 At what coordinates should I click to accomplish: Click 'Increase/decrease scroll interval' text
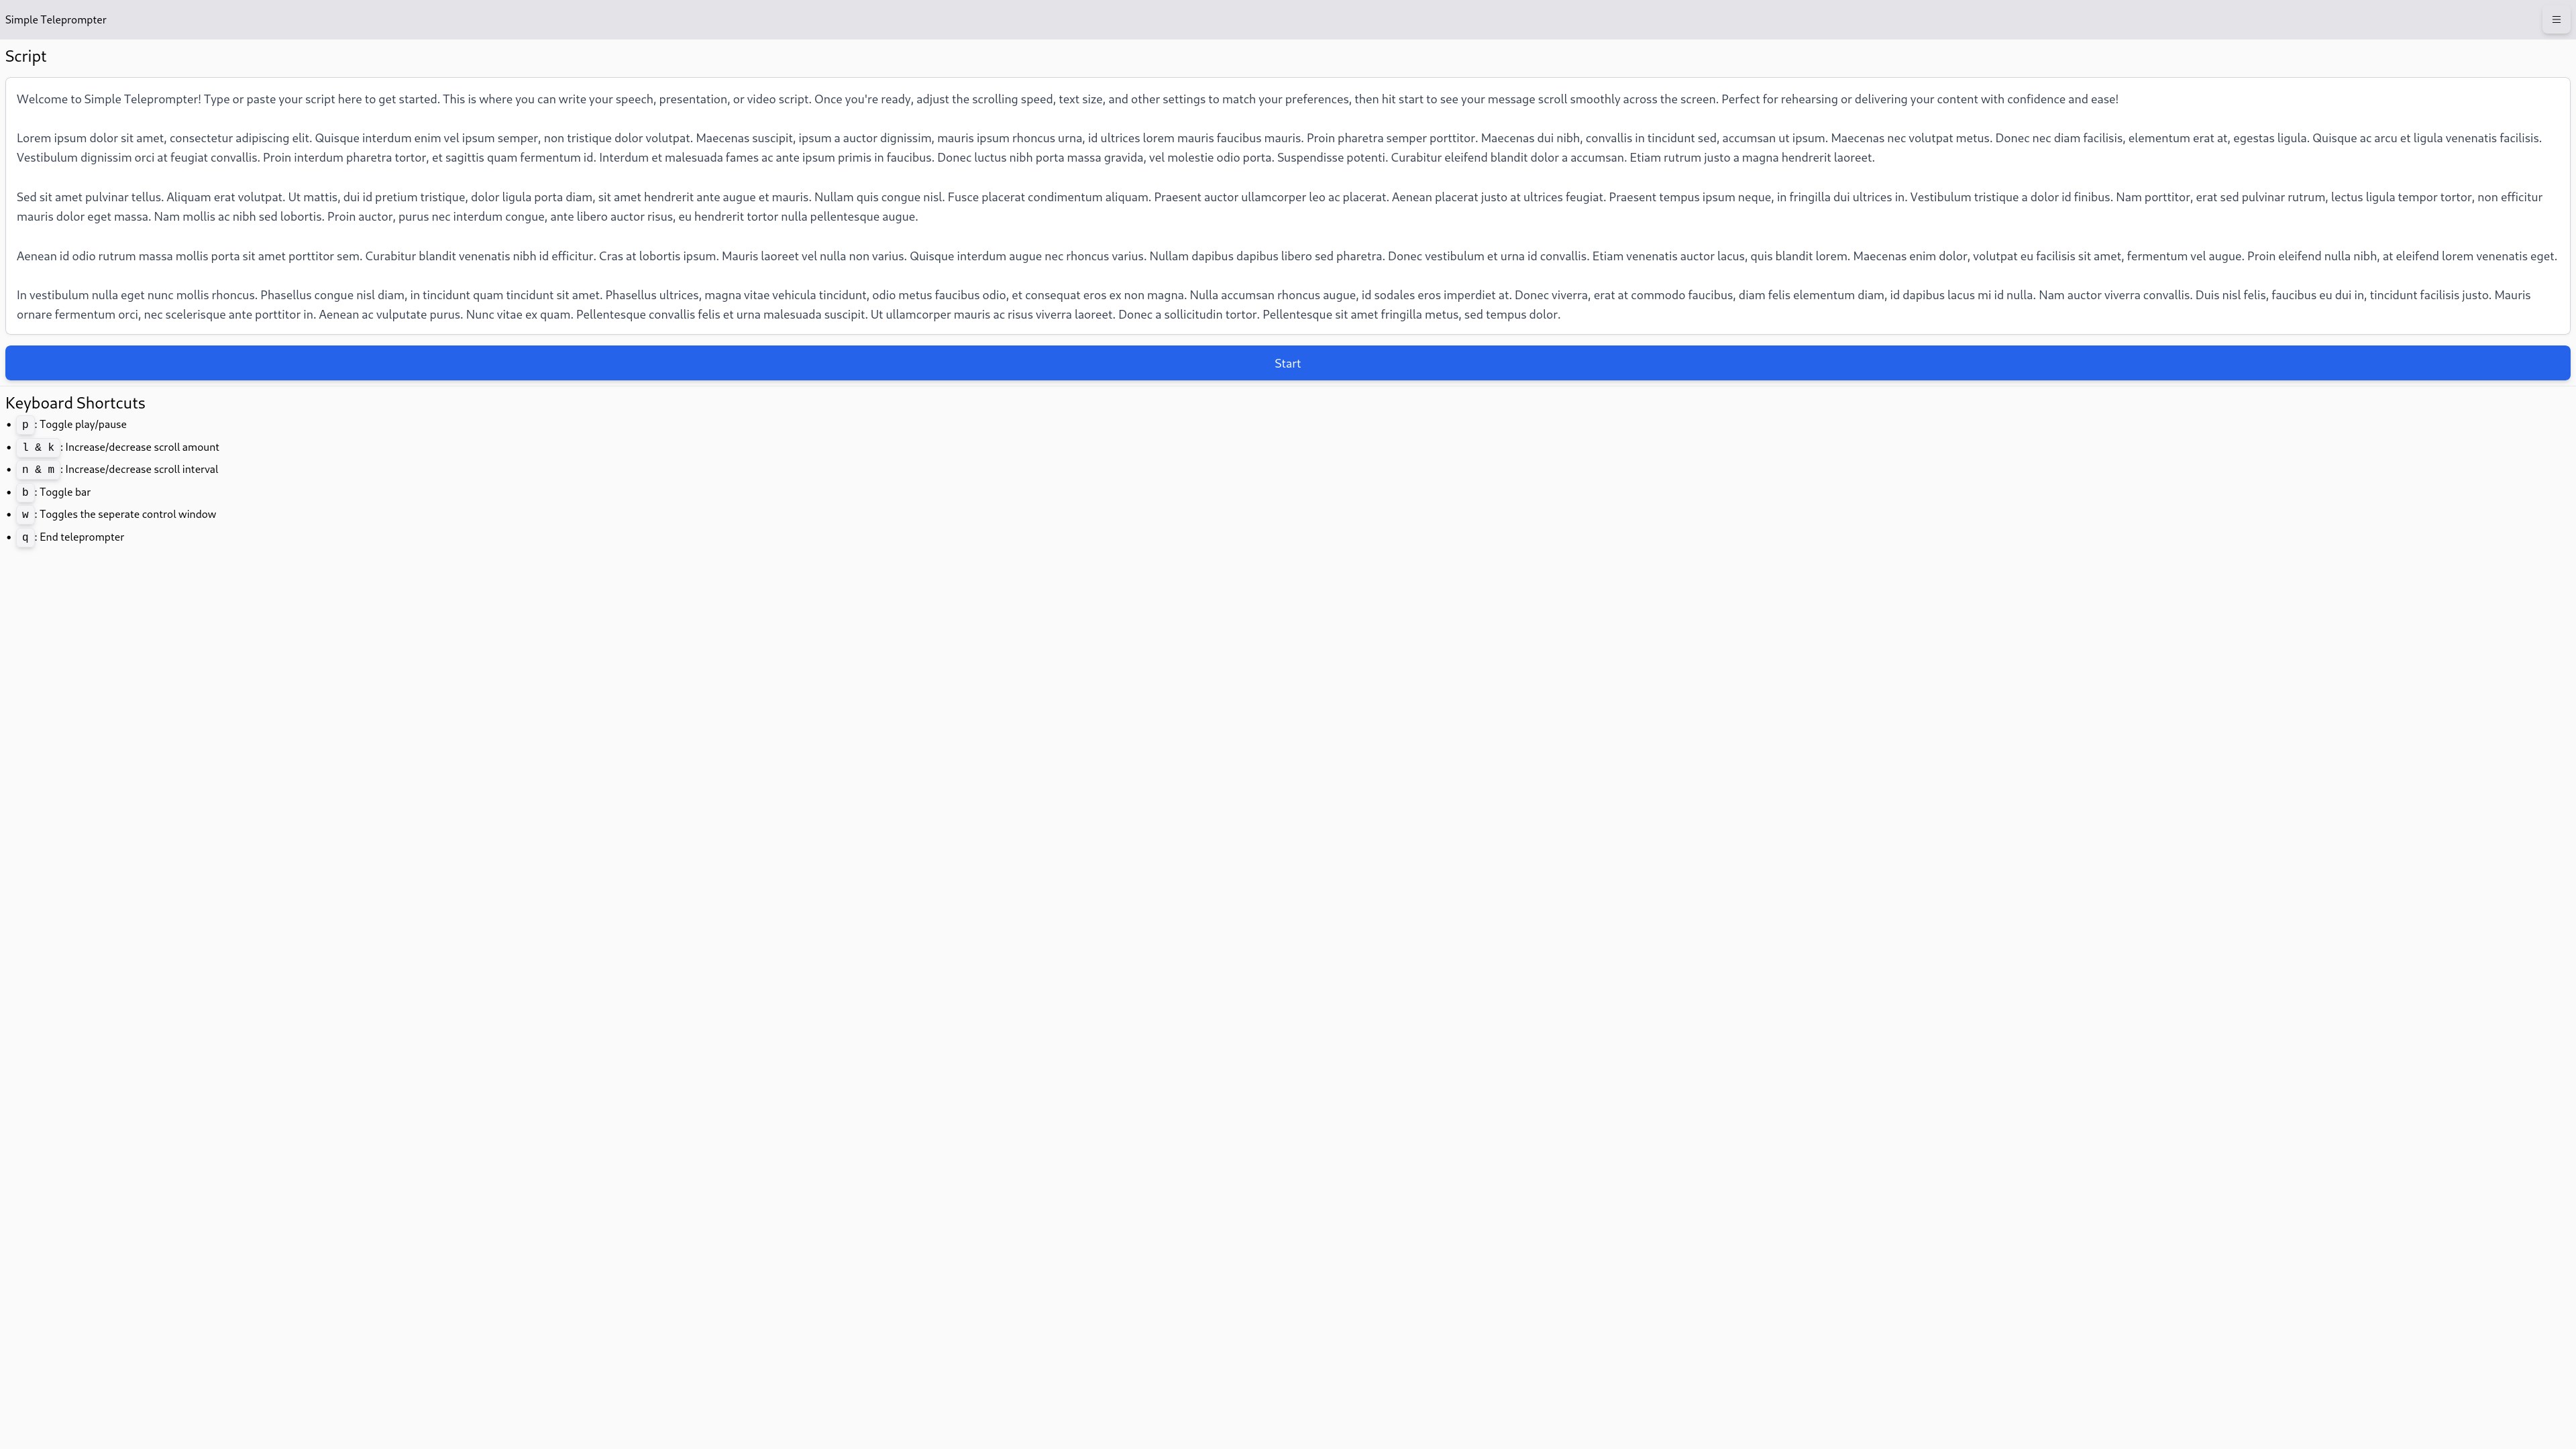[141, 470]
